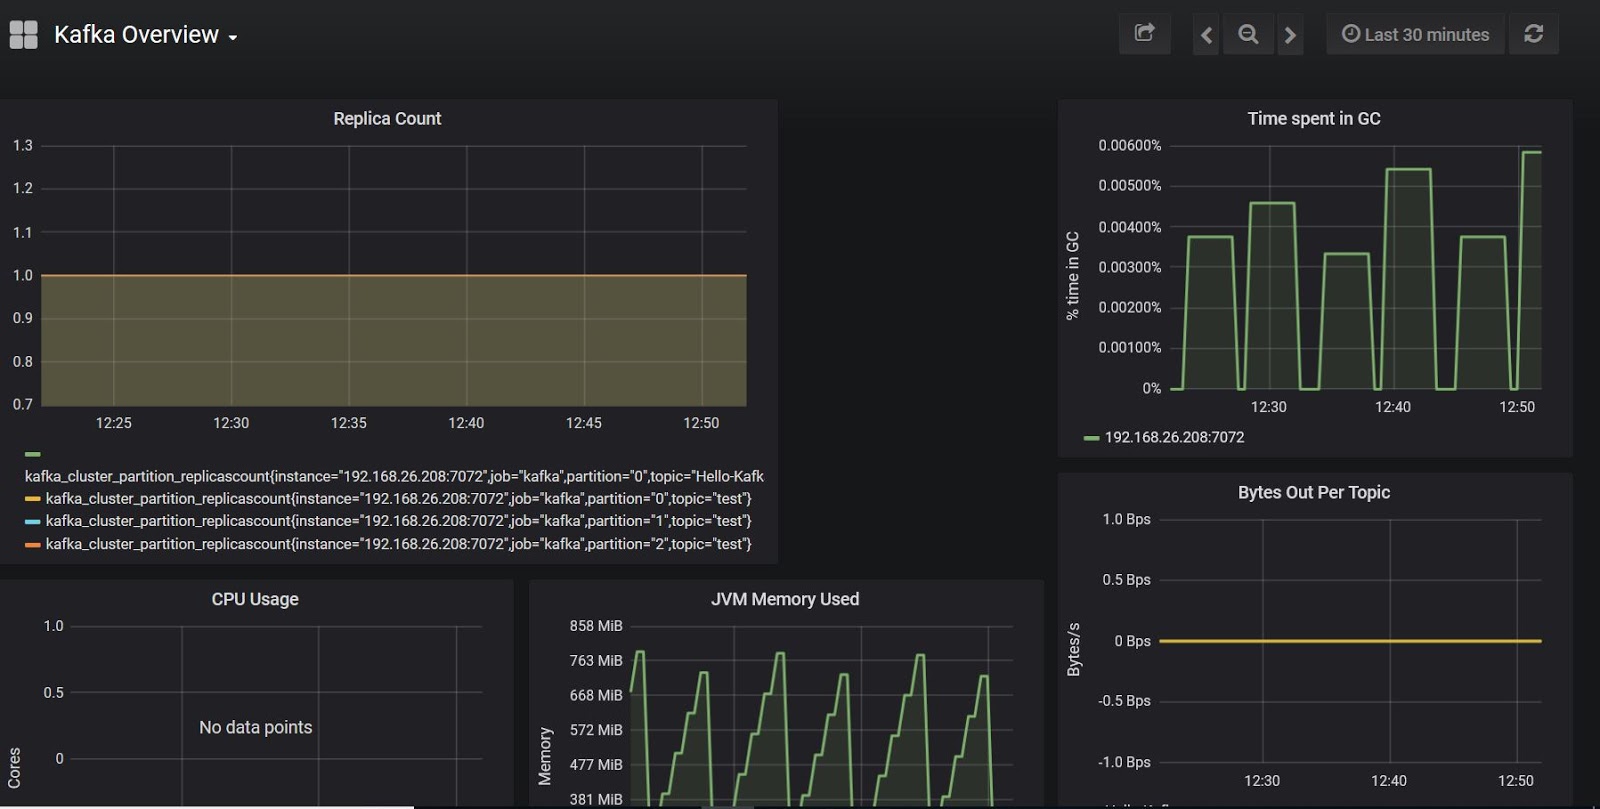The image size is (1600, 809).
Task: Open the CPU Usage panel title menu
Action: [255, 599]
